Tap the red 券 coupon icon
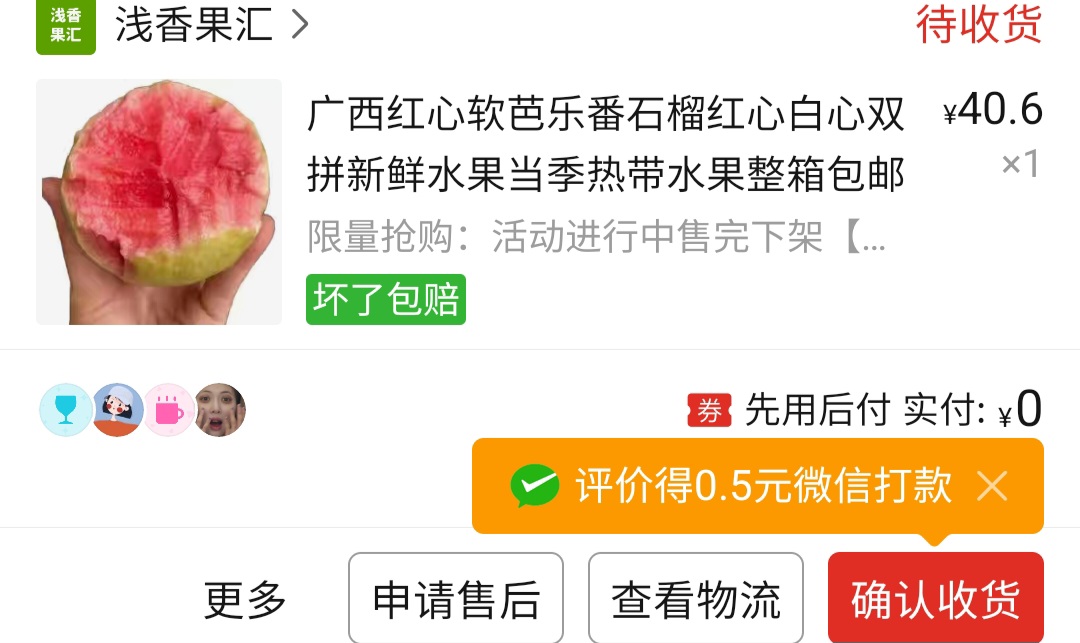 point(709,410)
